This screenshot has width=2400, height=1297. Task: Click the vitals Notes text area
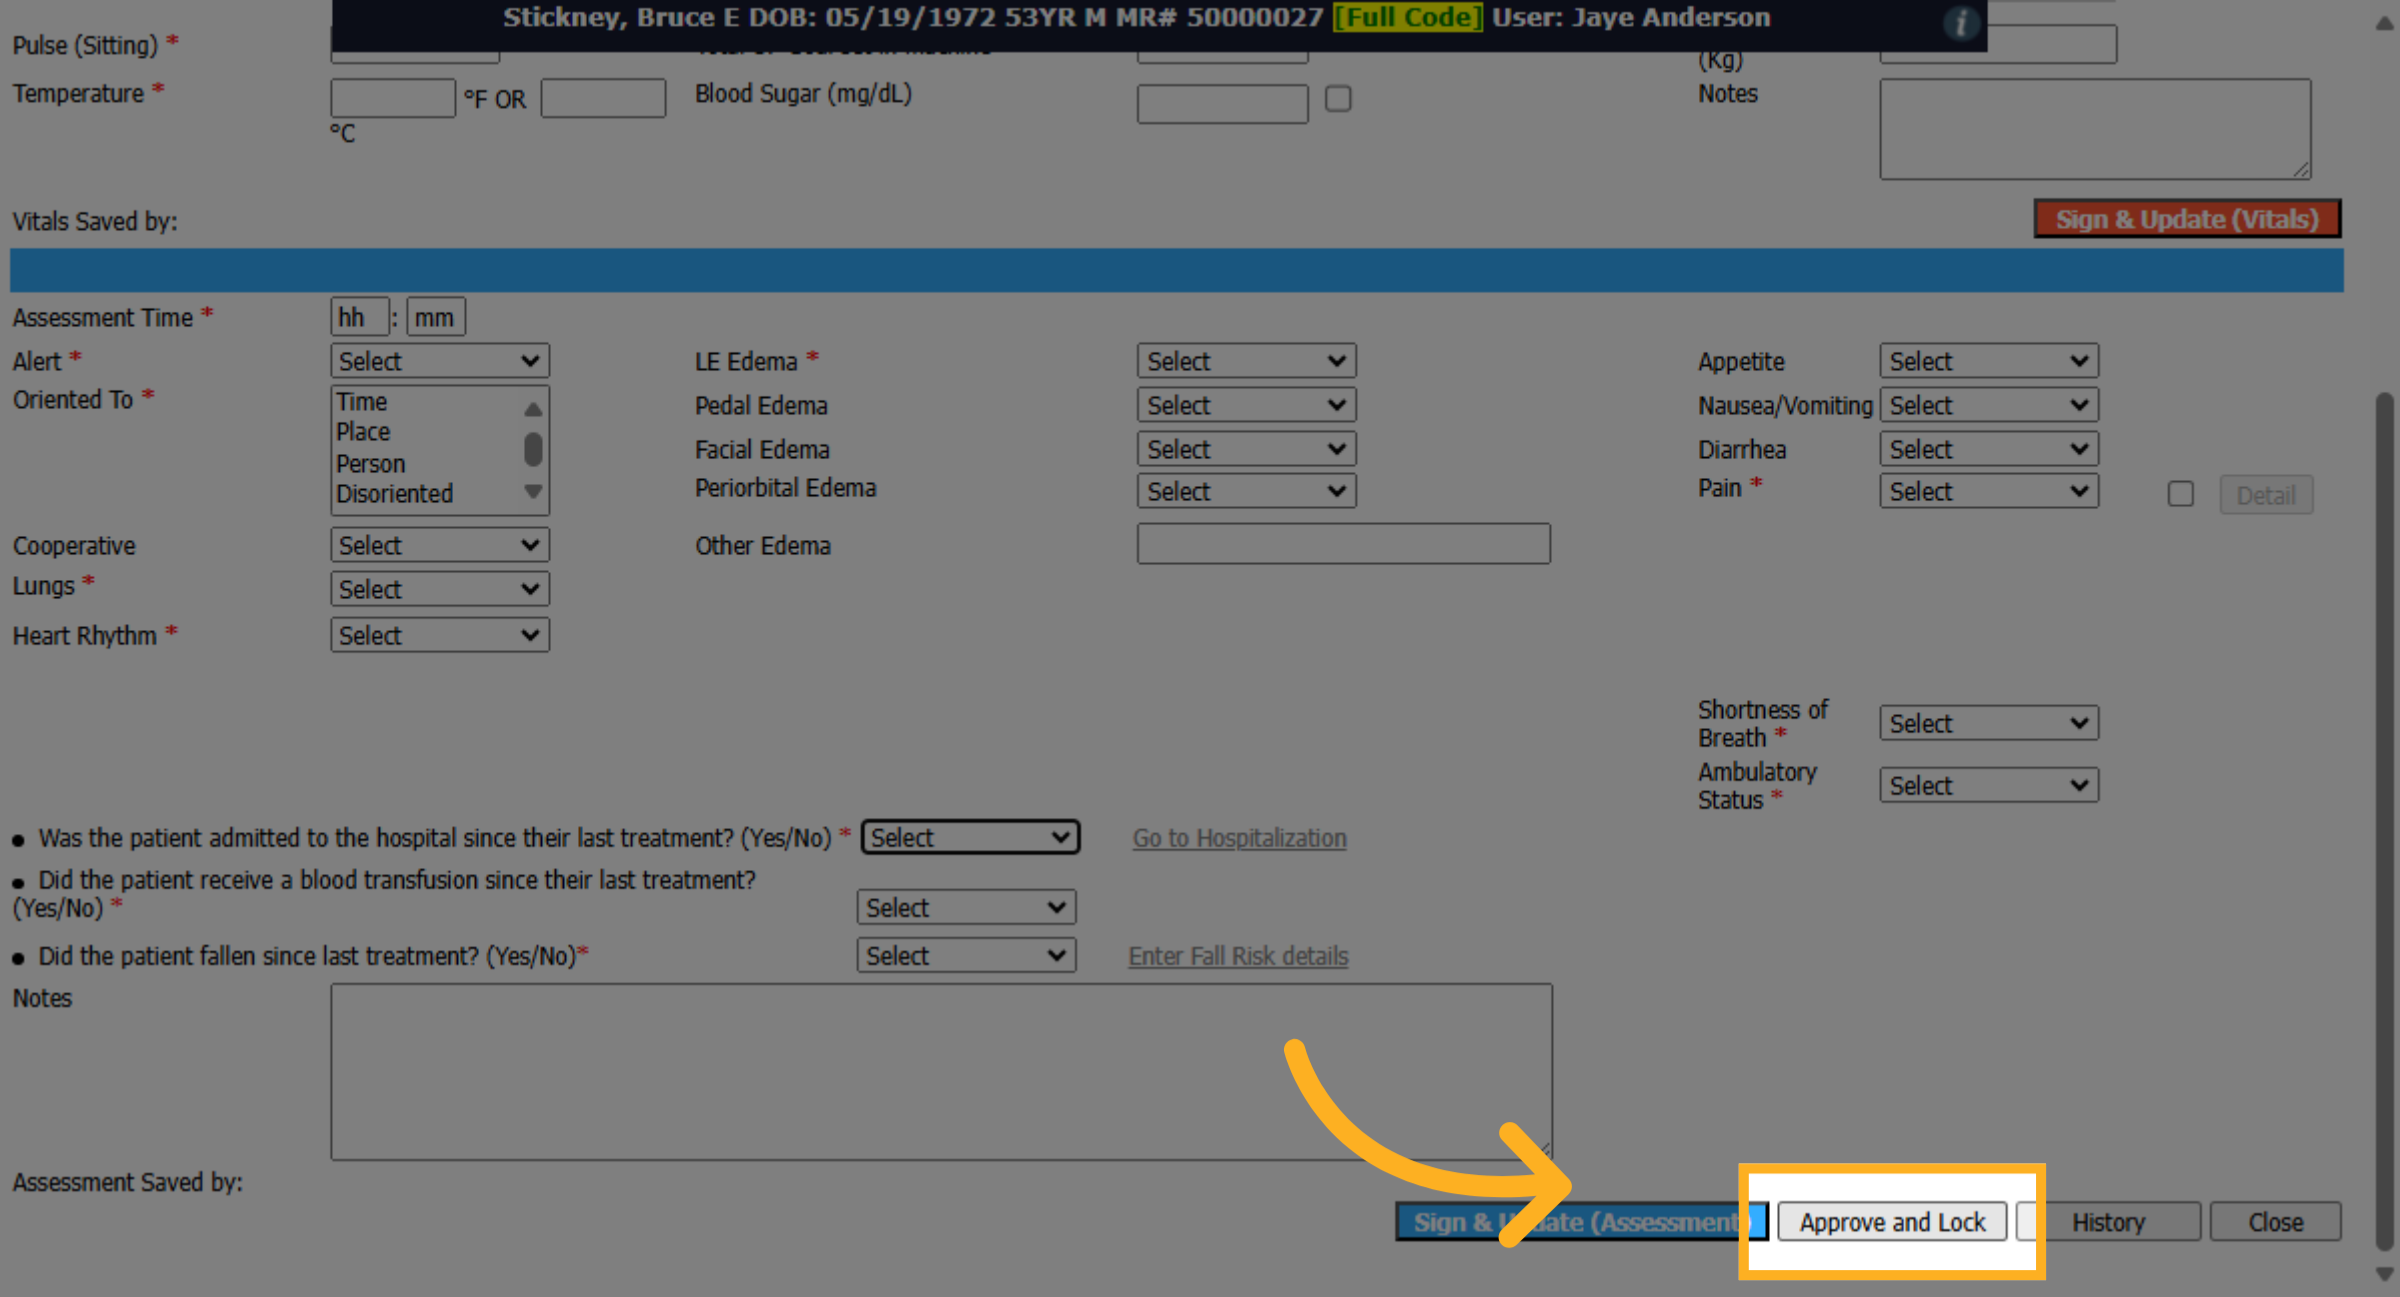click(x=2095, y=129)
